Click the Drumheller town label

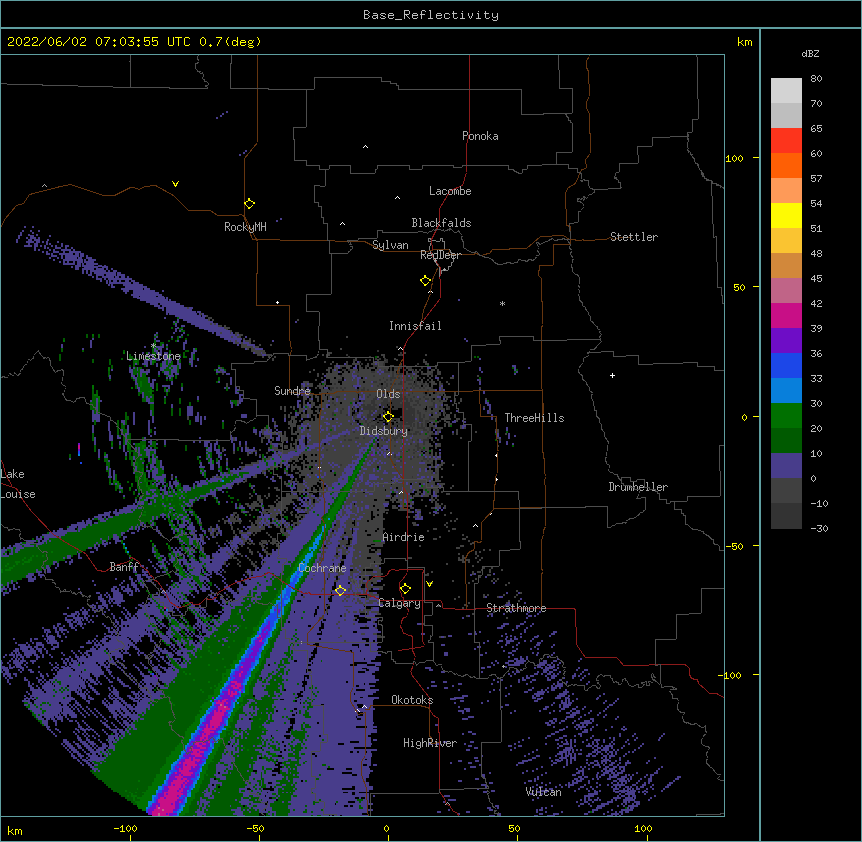pyautogui.click(x=638, y=487)
